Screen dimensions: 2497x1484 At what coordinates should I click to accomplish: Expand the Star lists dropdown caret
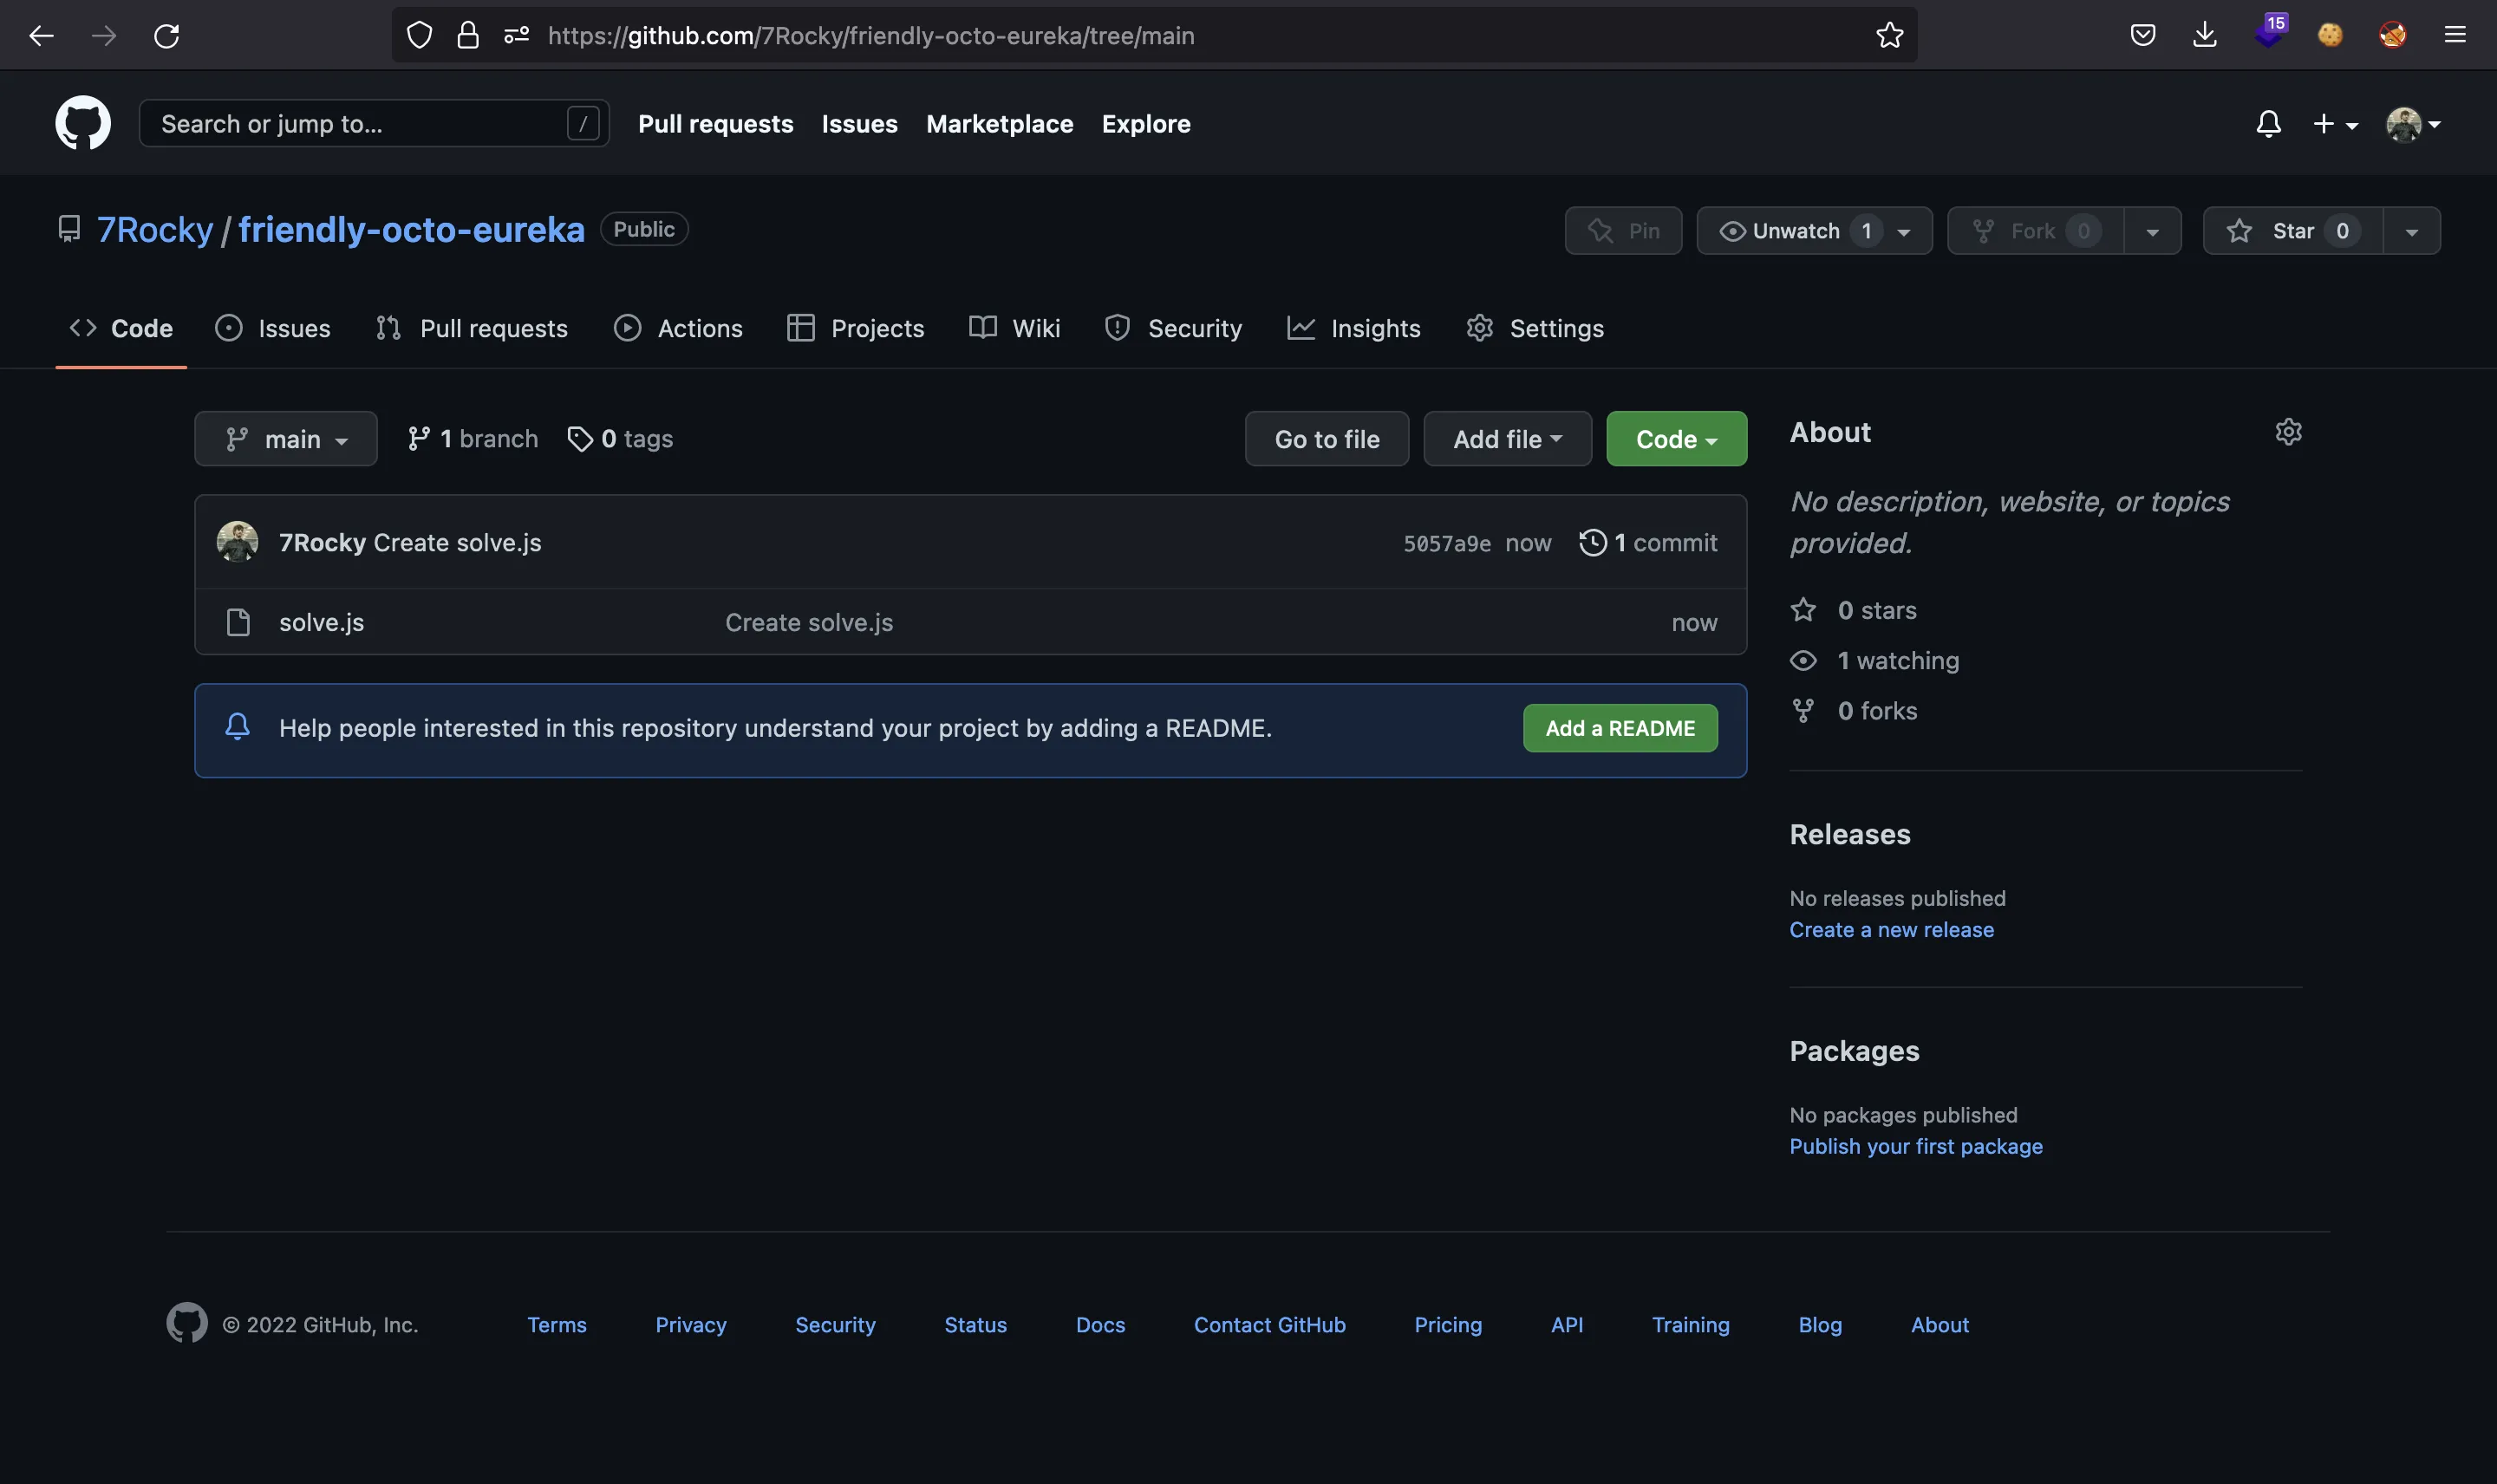[x=2411, y=232]
